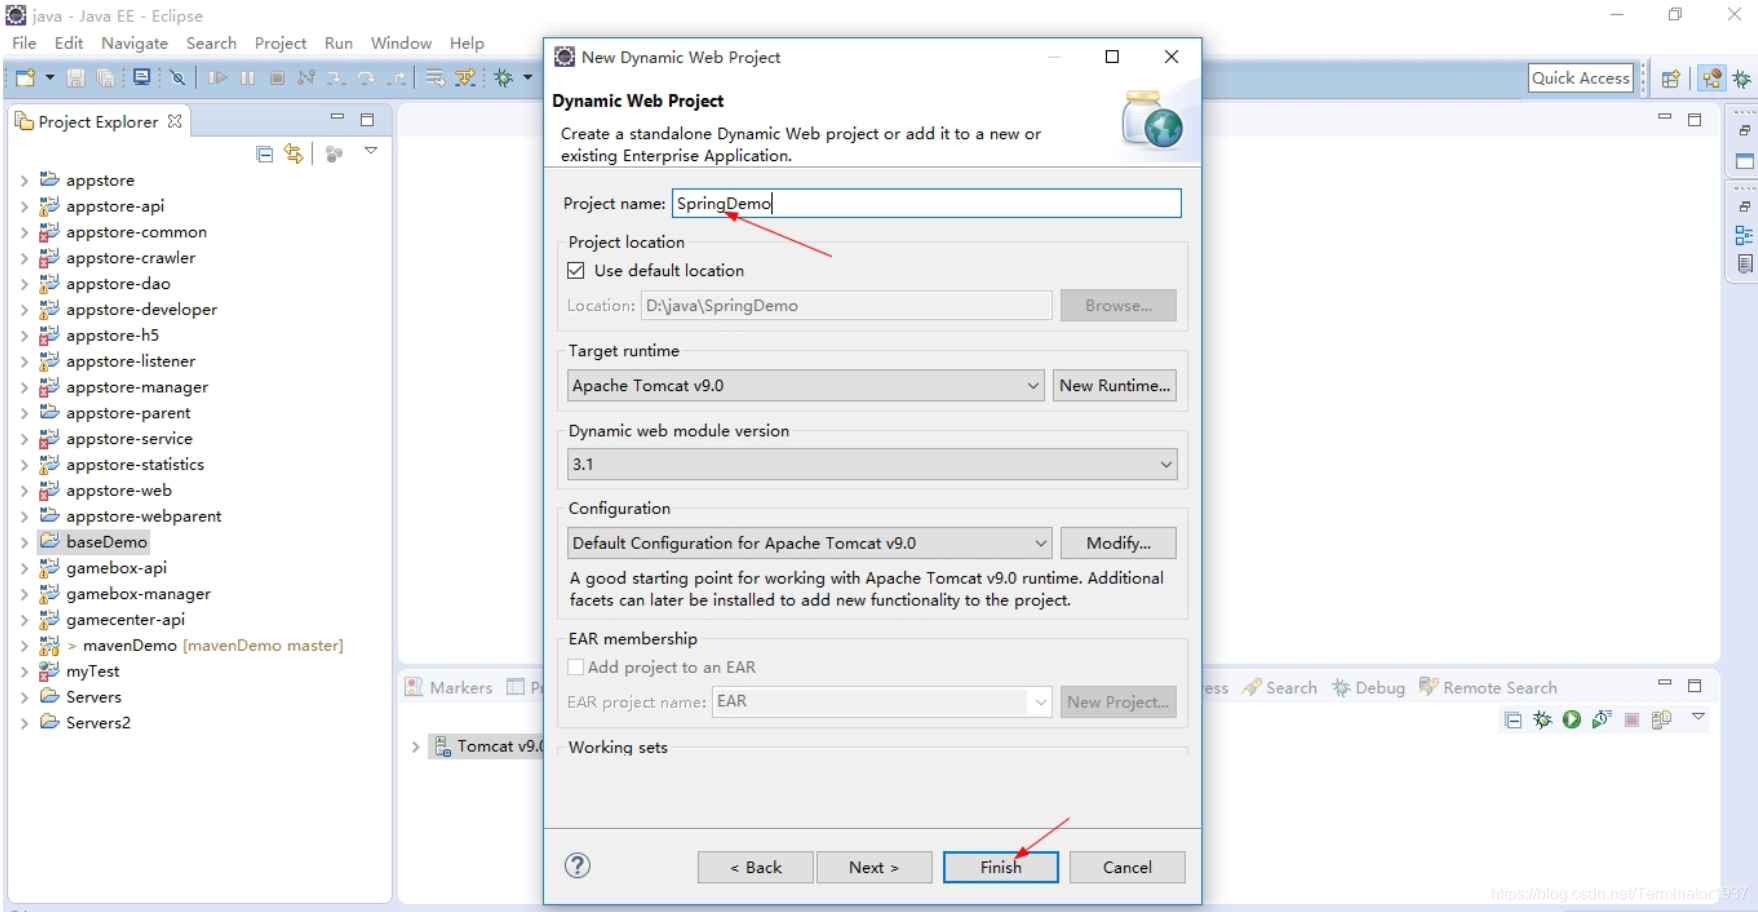Switch to the Remote Search tab

pyautogui.click(x=1488, y=688)
